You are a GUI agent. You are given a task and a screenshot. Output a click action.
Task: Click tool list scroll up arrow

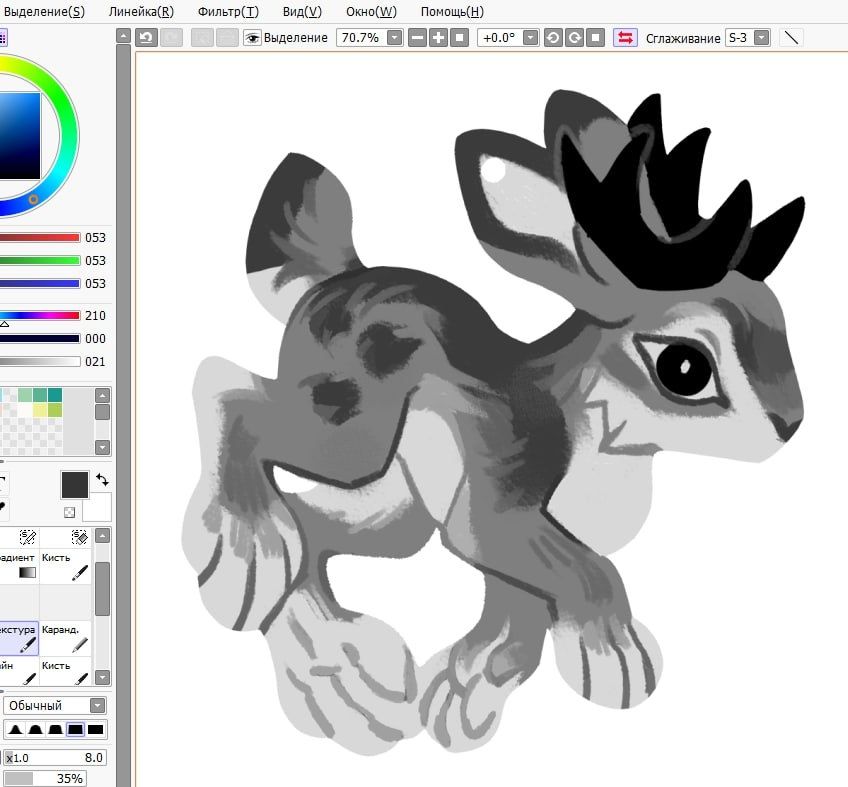[x=102, y=535]
